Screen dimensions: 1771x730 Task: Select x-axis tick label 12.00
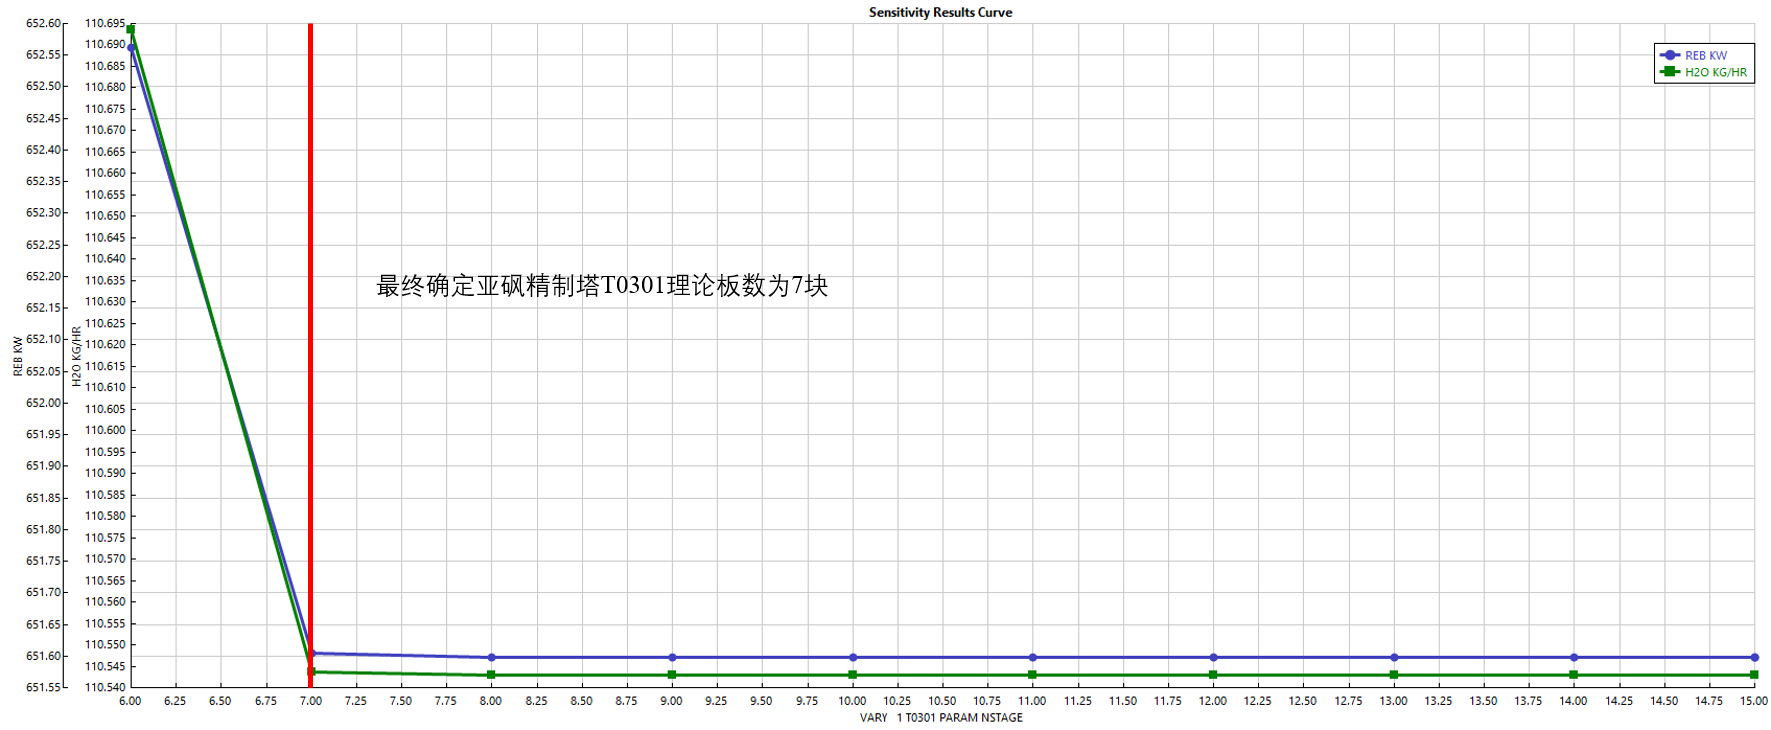point(1213,701)
